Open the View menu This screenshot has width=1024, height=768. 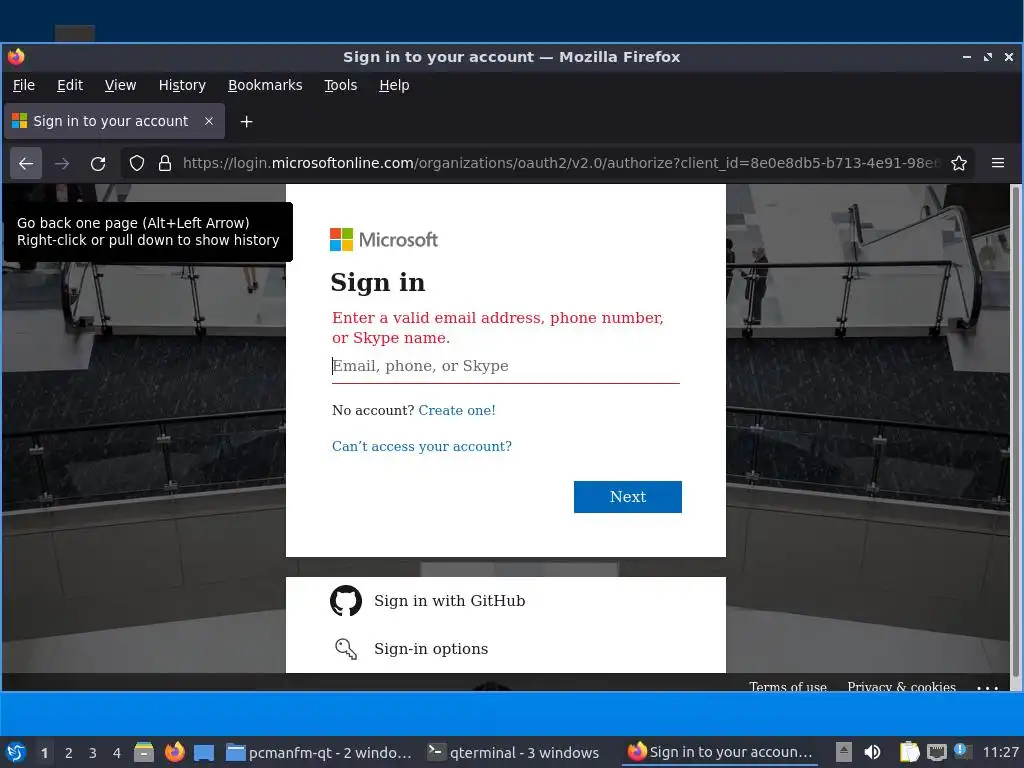coord(120,86)
